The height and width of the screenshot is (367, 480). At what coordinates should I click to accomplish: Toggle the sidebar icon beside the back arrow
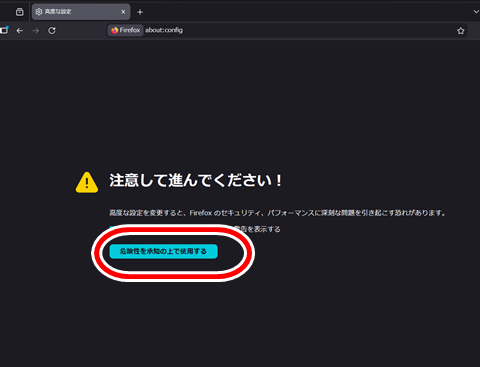[x=4, y=30]
